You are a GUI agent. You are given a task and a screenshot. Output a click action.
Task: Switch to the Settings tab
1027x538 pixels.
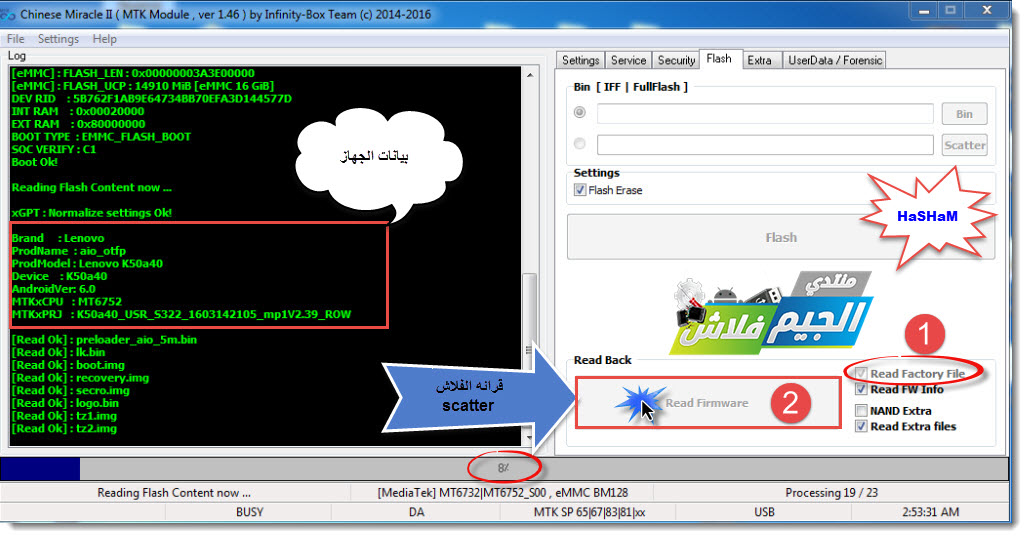(580, 60)
